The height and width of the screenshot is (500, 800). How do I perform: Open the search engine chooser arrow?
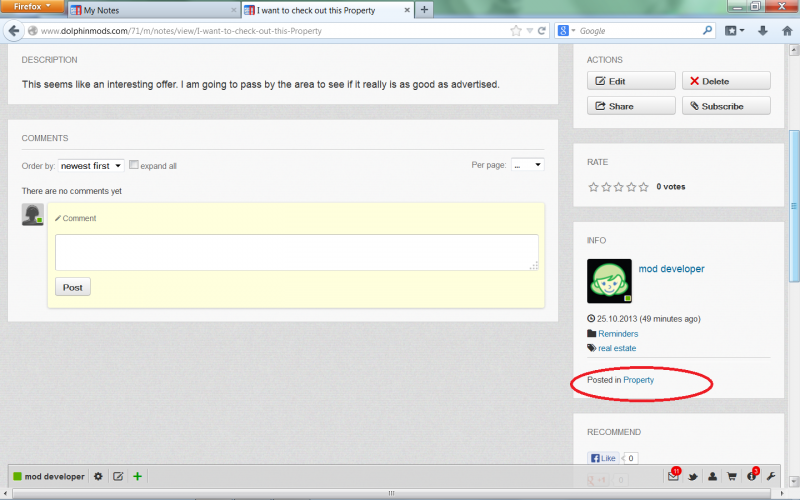point(573,31)
